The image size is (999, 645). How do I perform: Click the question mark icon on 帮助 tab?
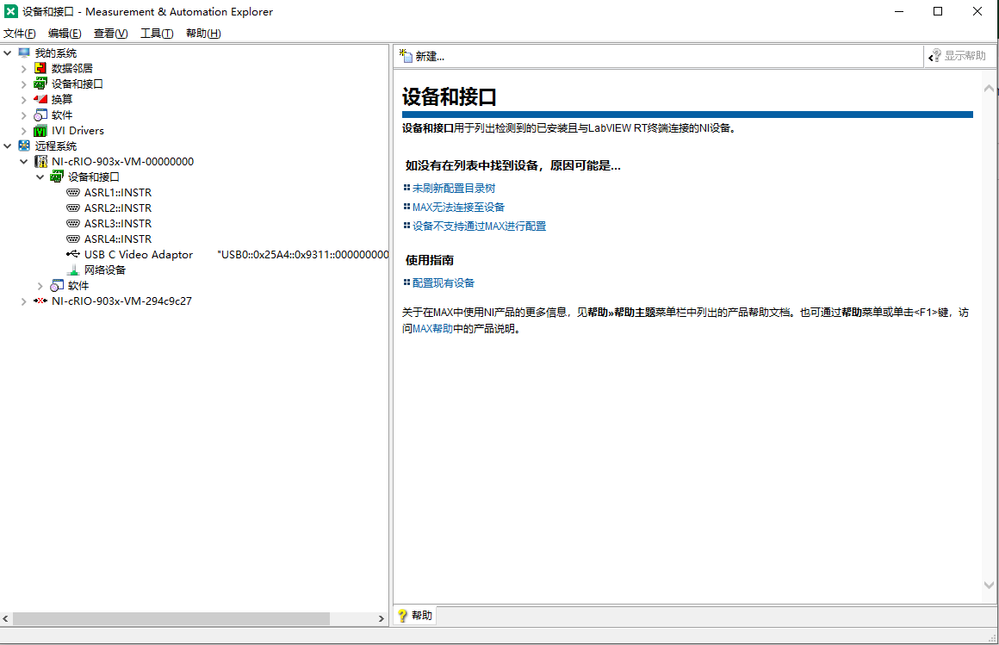403,616
